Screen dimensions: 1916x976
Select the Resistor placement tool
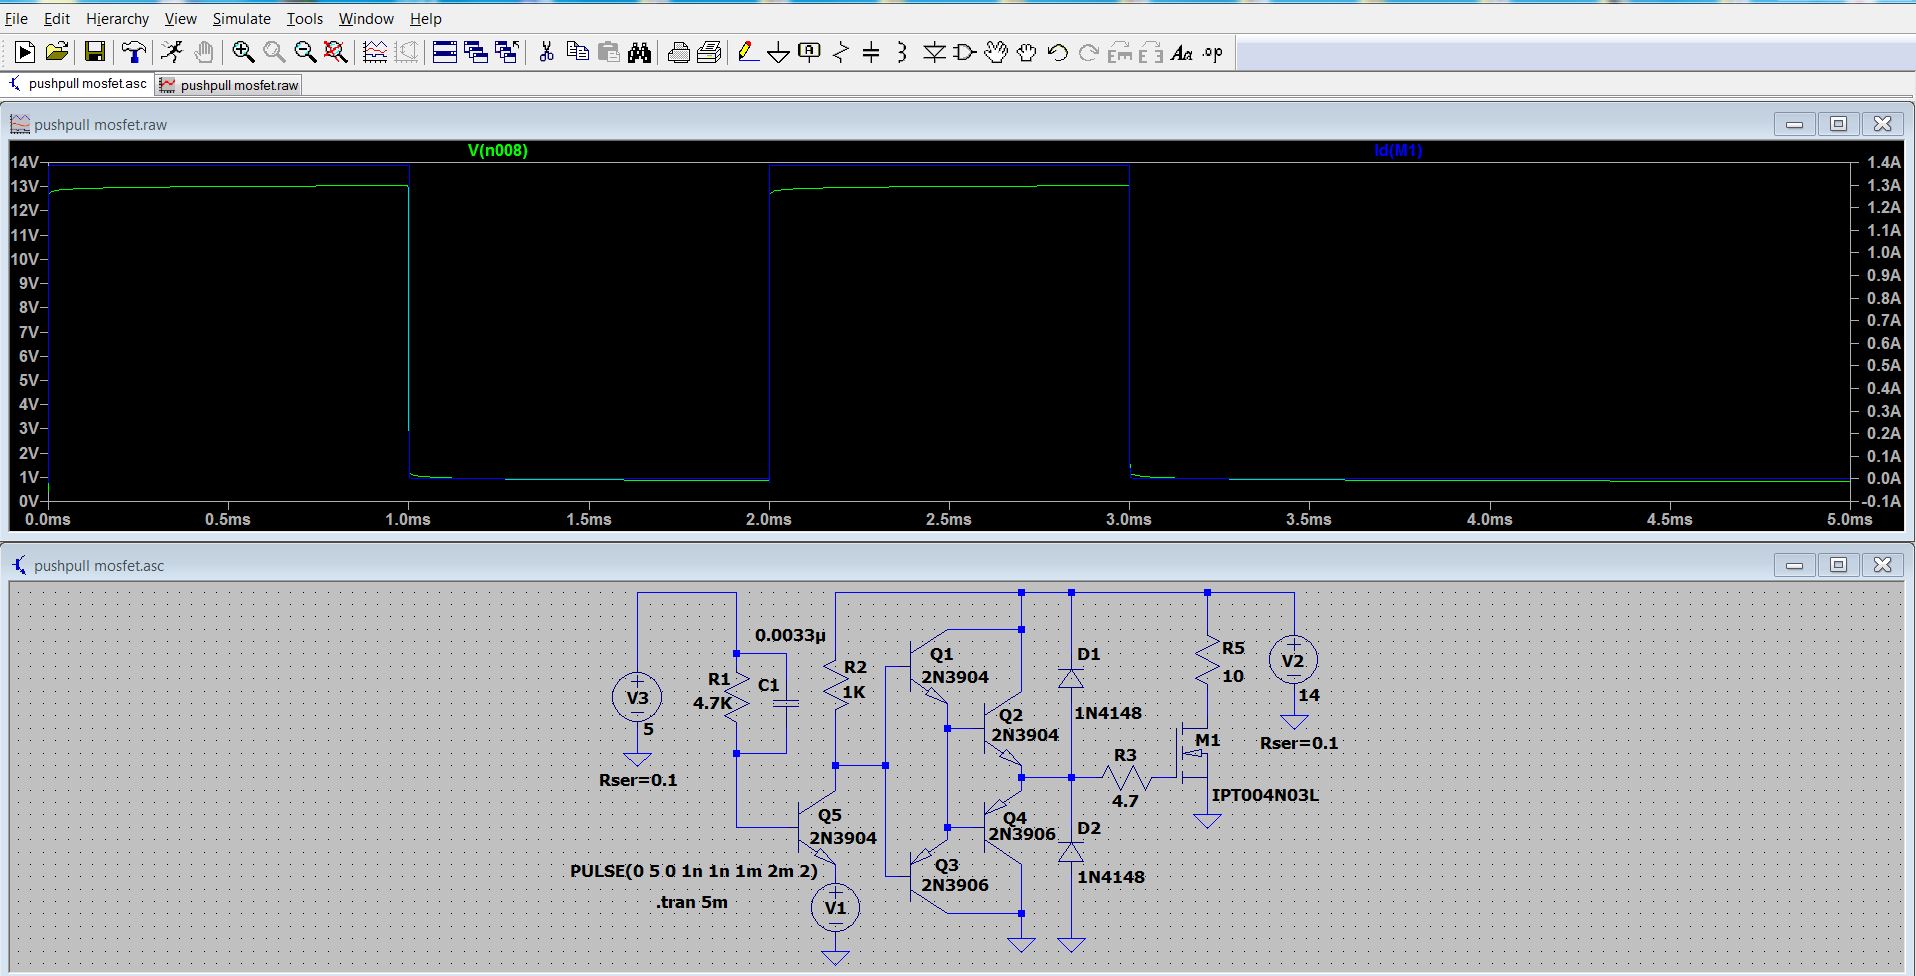[840, 52]
